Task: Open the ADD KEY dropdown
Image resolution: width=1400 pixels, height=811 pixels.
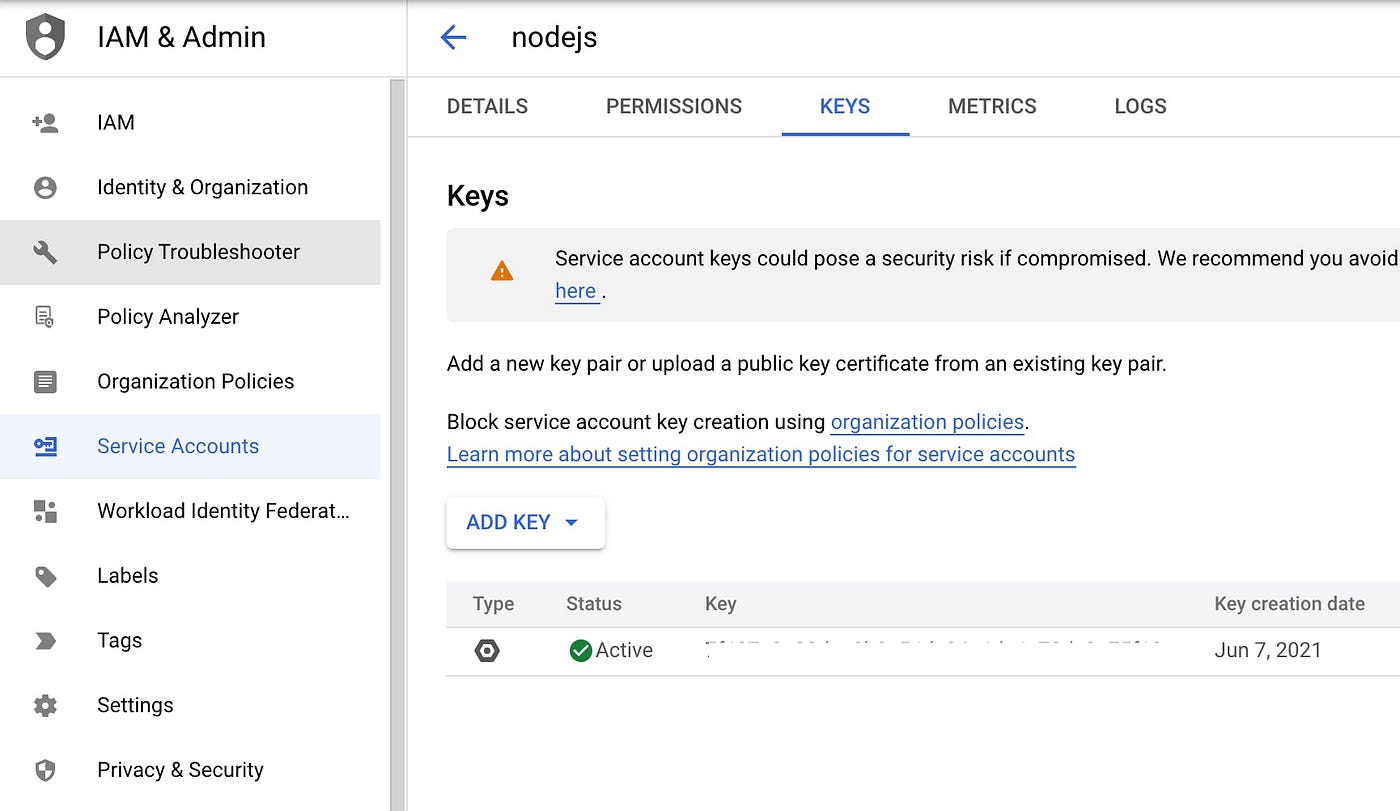Action: (x=526, y=522)
